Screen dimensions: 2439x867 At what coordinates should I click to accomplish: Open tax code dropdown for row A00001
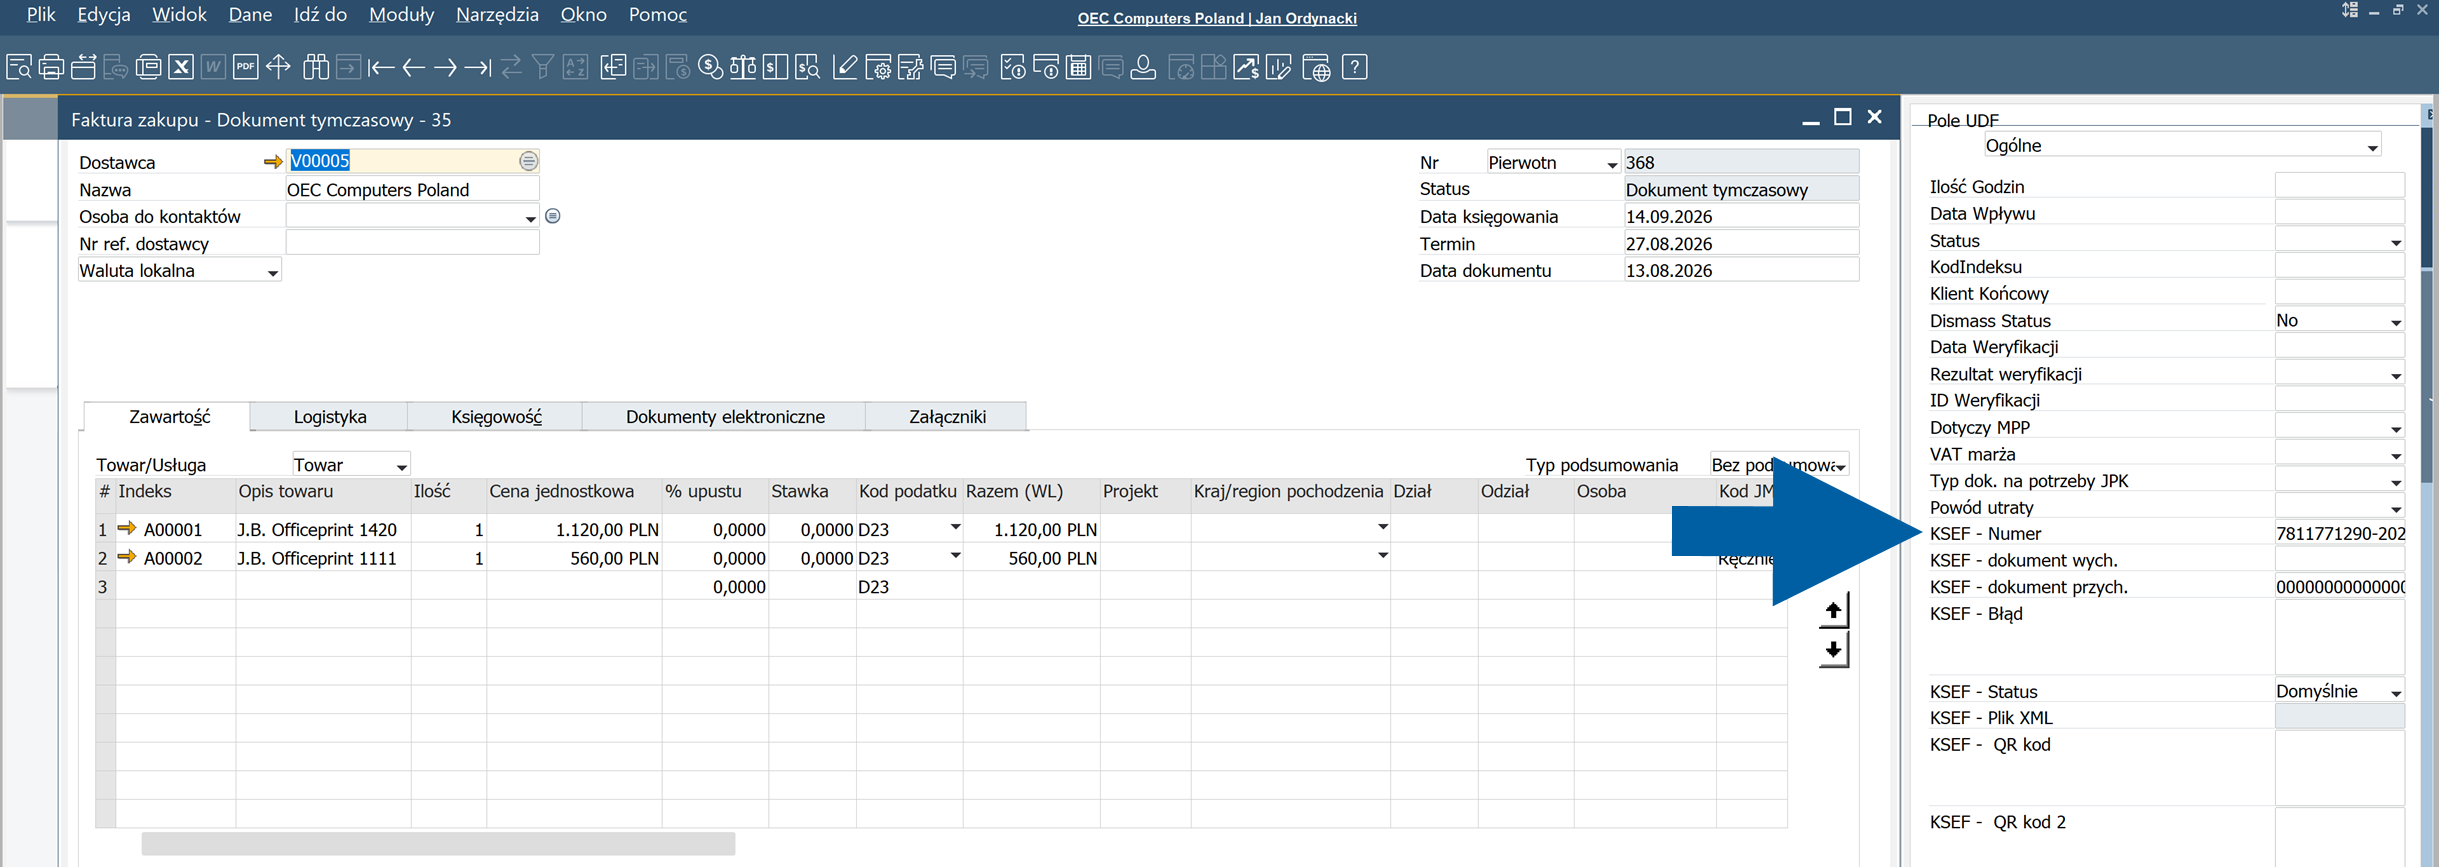click(955, 527)
